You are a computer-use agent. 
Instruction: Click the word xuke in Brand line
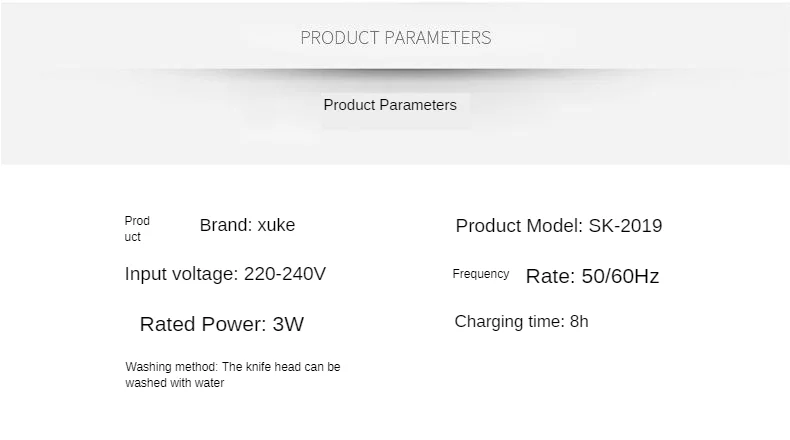point(276,225)
